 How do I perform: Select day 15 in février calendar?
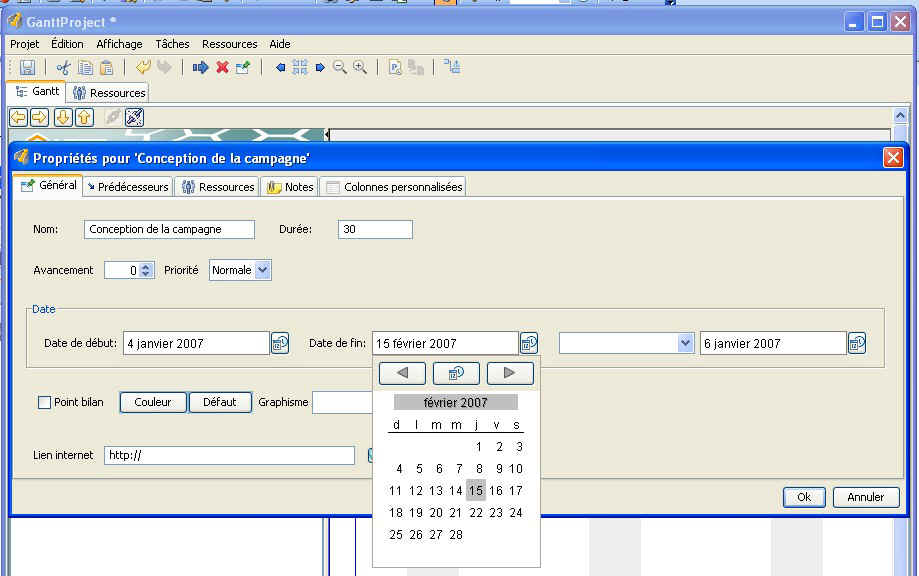(x=476, y=490)
